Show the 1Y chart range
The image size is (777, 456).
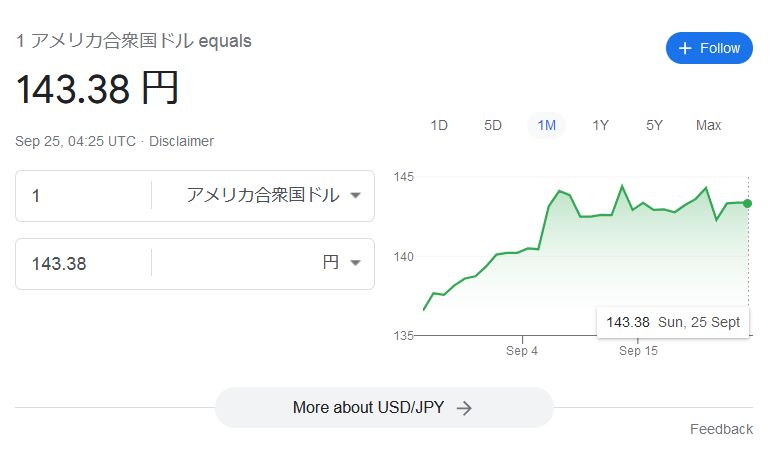[600, 125]
